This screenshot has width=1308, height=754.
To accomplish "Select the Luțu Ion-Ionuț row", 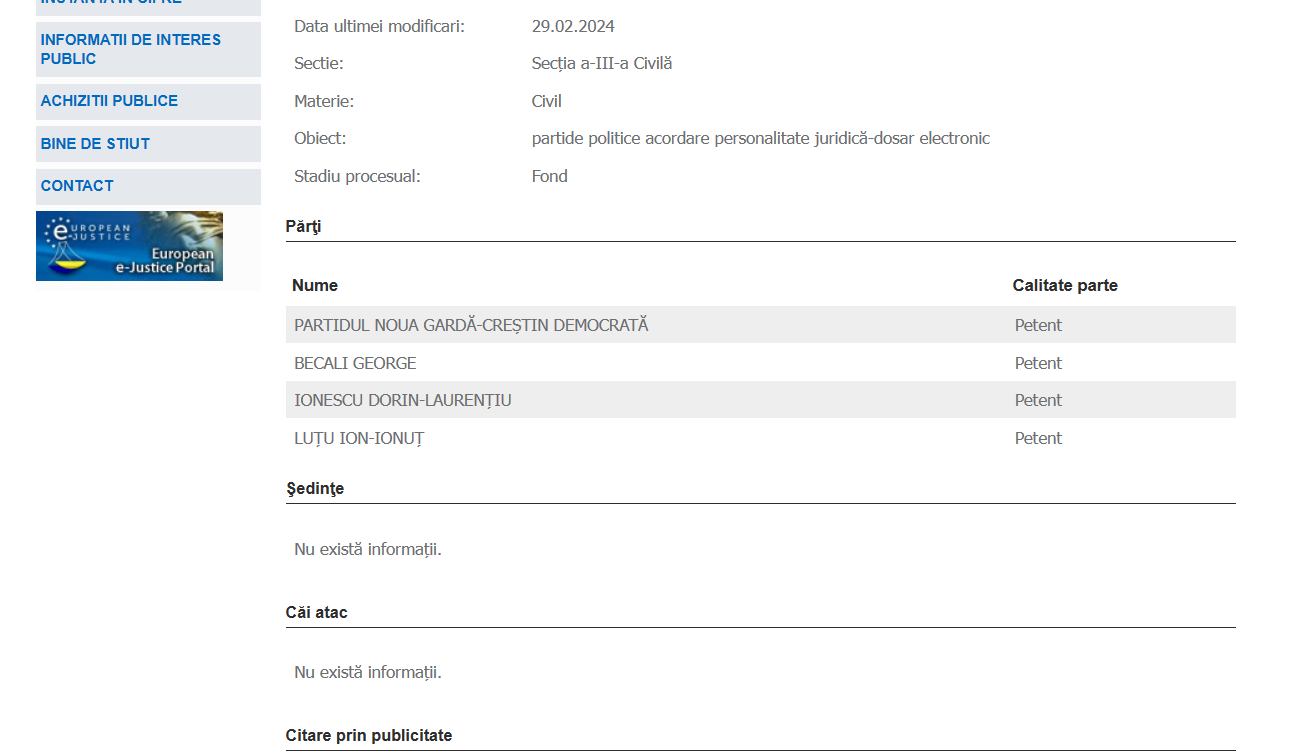I will (x=761, y=438).
